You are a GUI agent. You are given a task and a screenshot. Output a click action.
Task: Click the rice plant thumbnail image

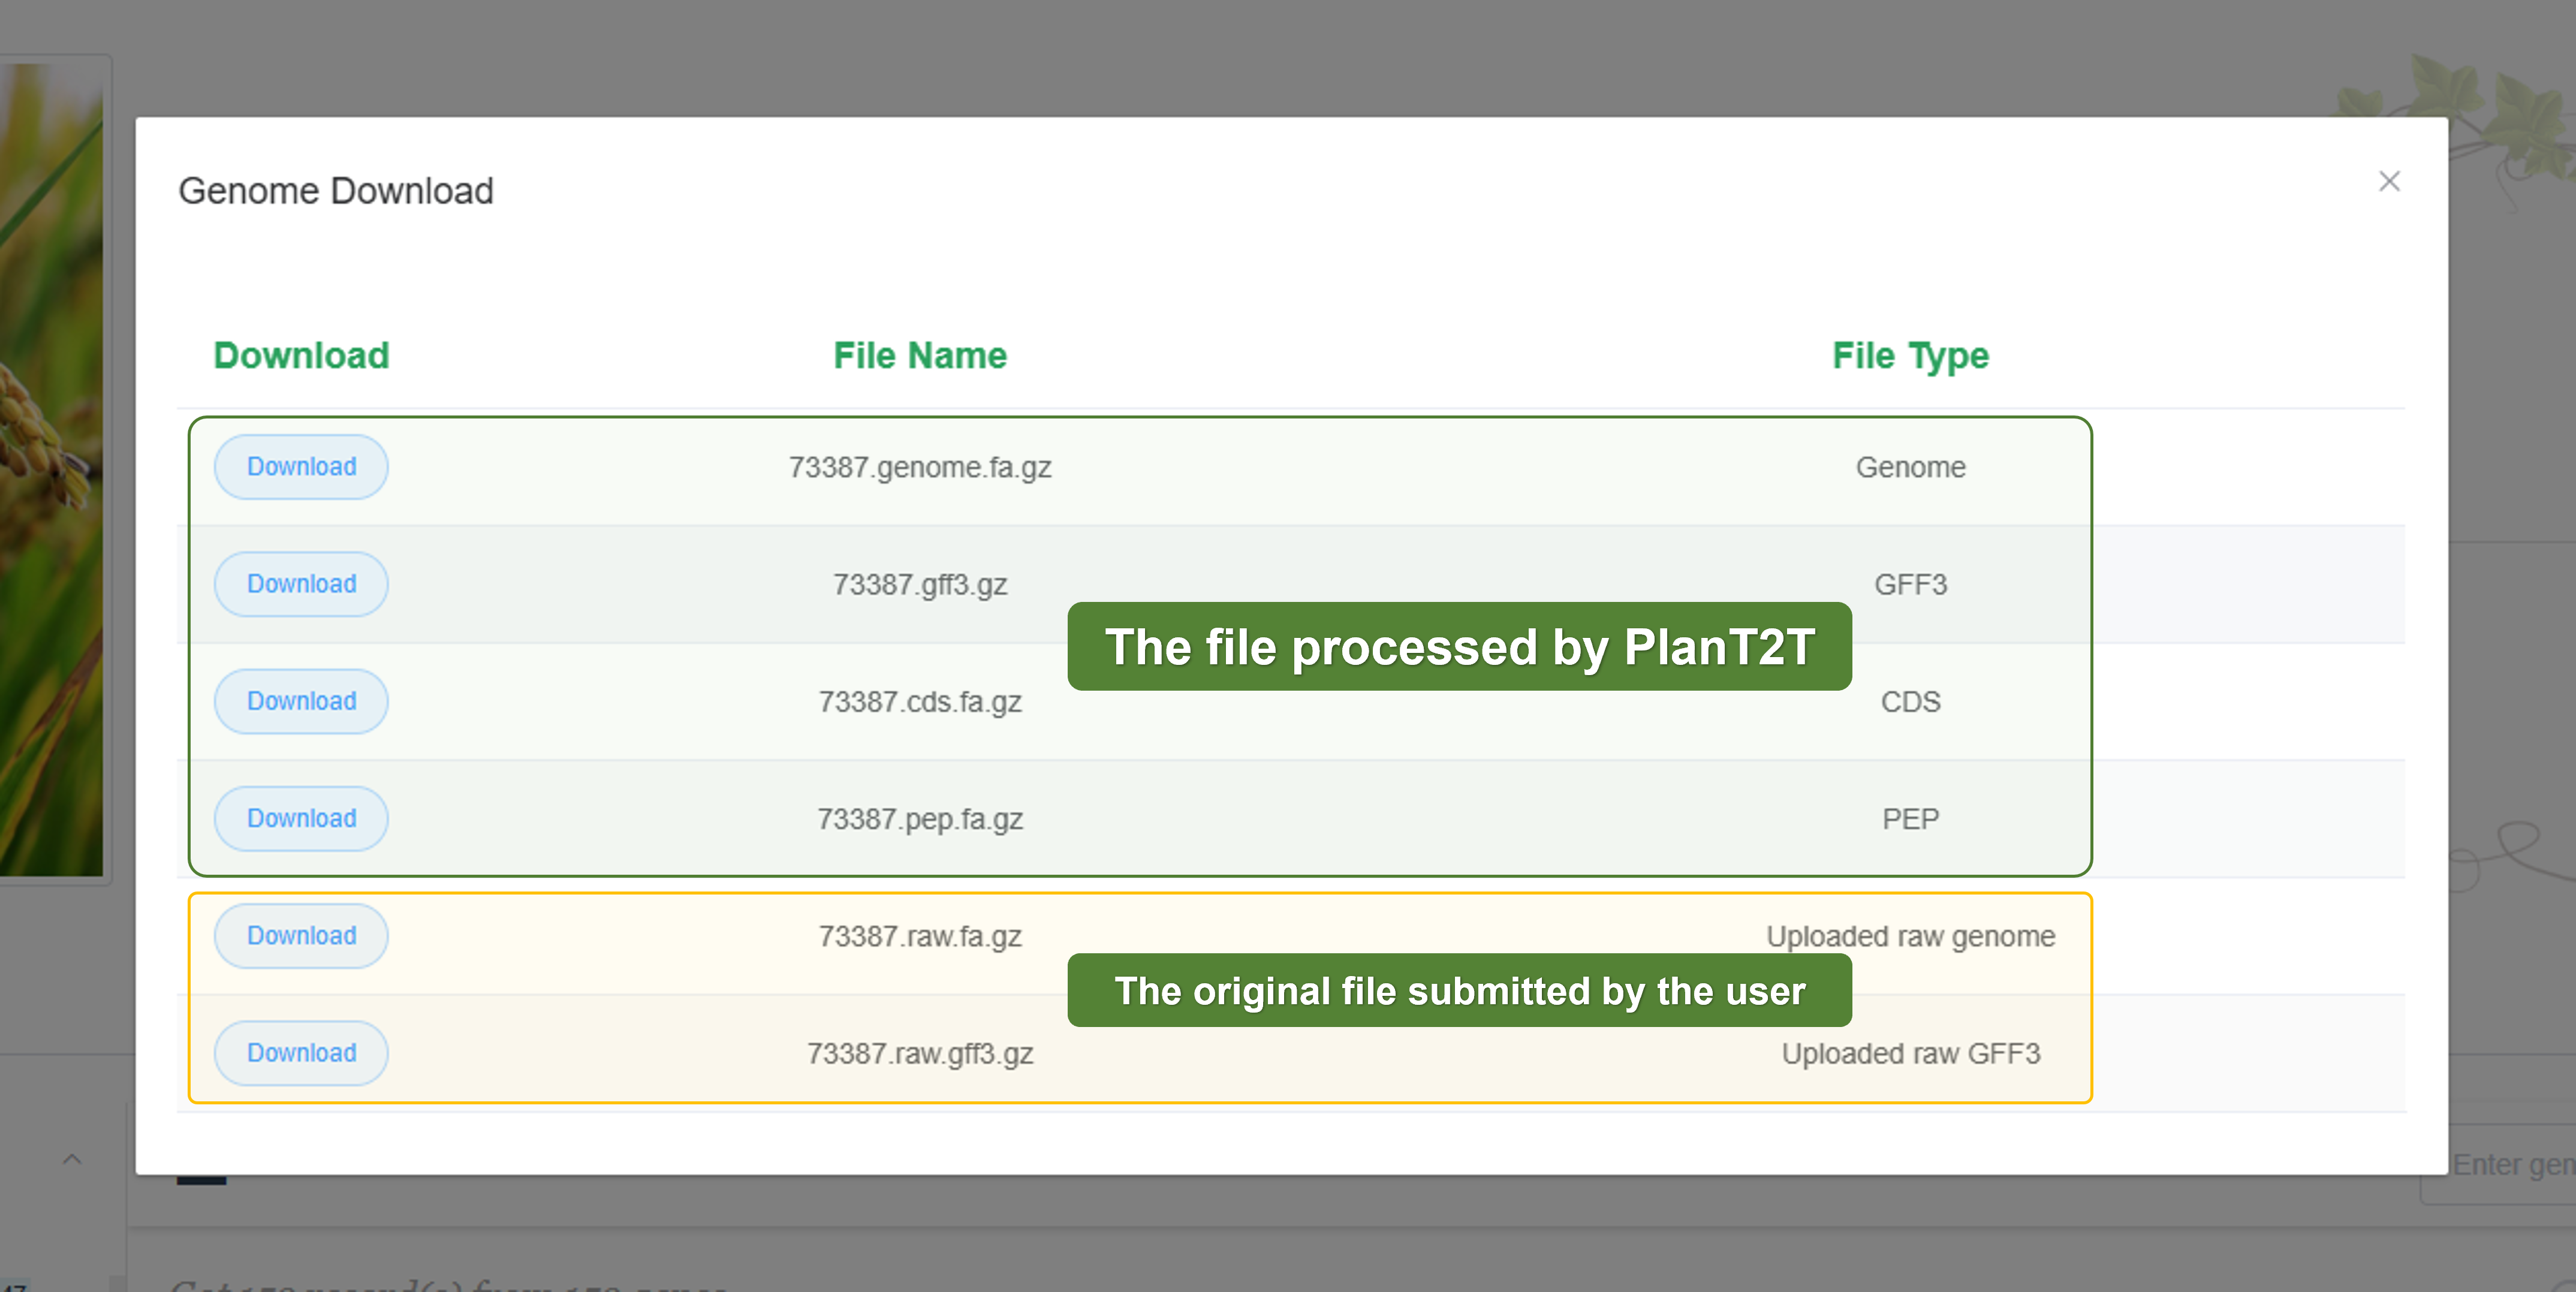(x=50, y=470)
